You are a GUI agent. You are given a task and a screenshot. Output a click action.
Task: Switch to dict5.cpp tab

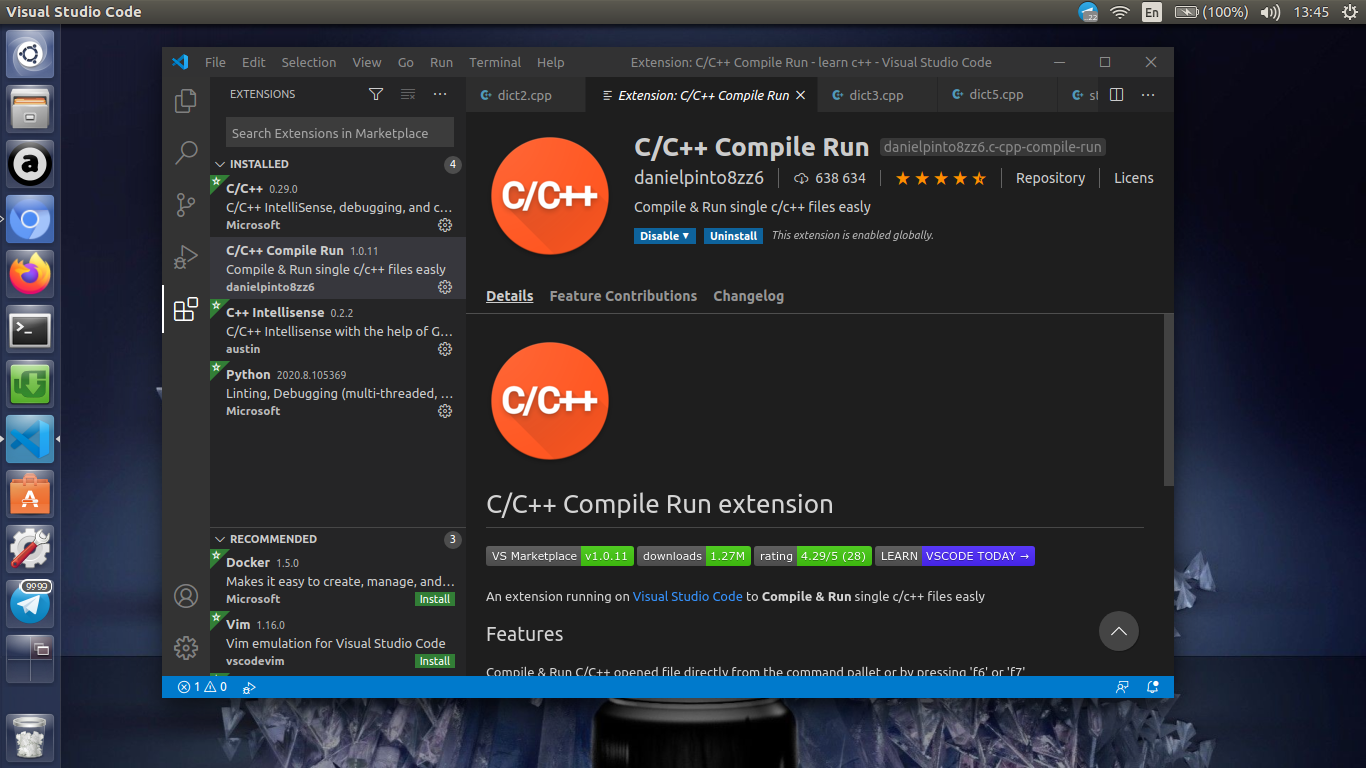click(x=997, y=95)
